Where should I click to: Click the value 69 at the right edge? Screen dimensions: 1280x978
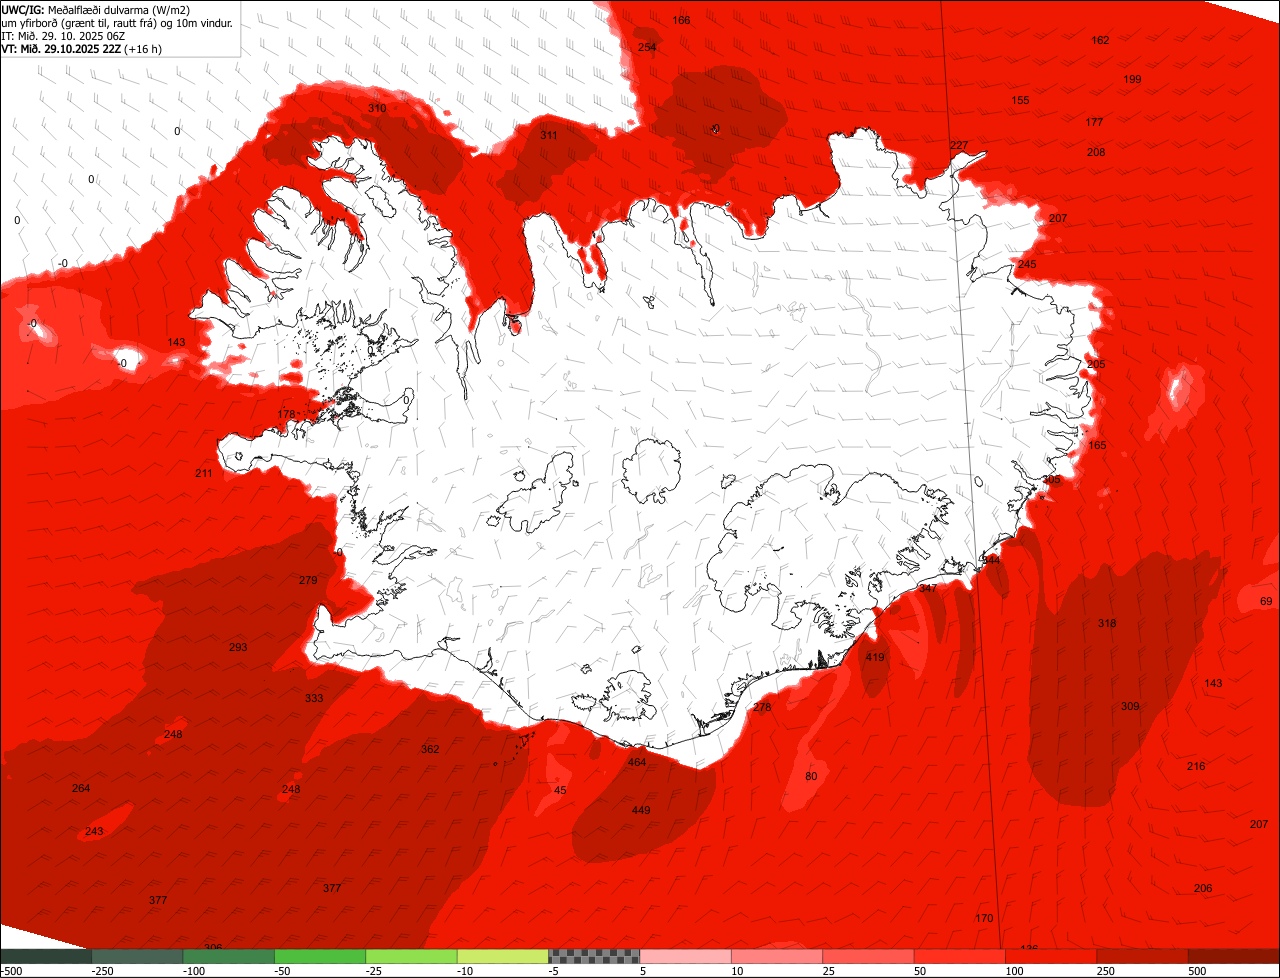click(x=1266, y=601)
